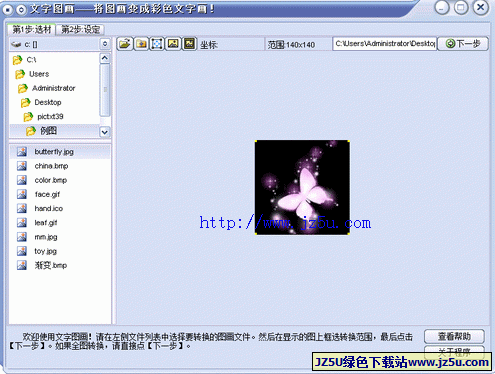Click the hand.ico file icon
Image resolution: width=495 pixels, height=374 pixels.
[22, 208]
